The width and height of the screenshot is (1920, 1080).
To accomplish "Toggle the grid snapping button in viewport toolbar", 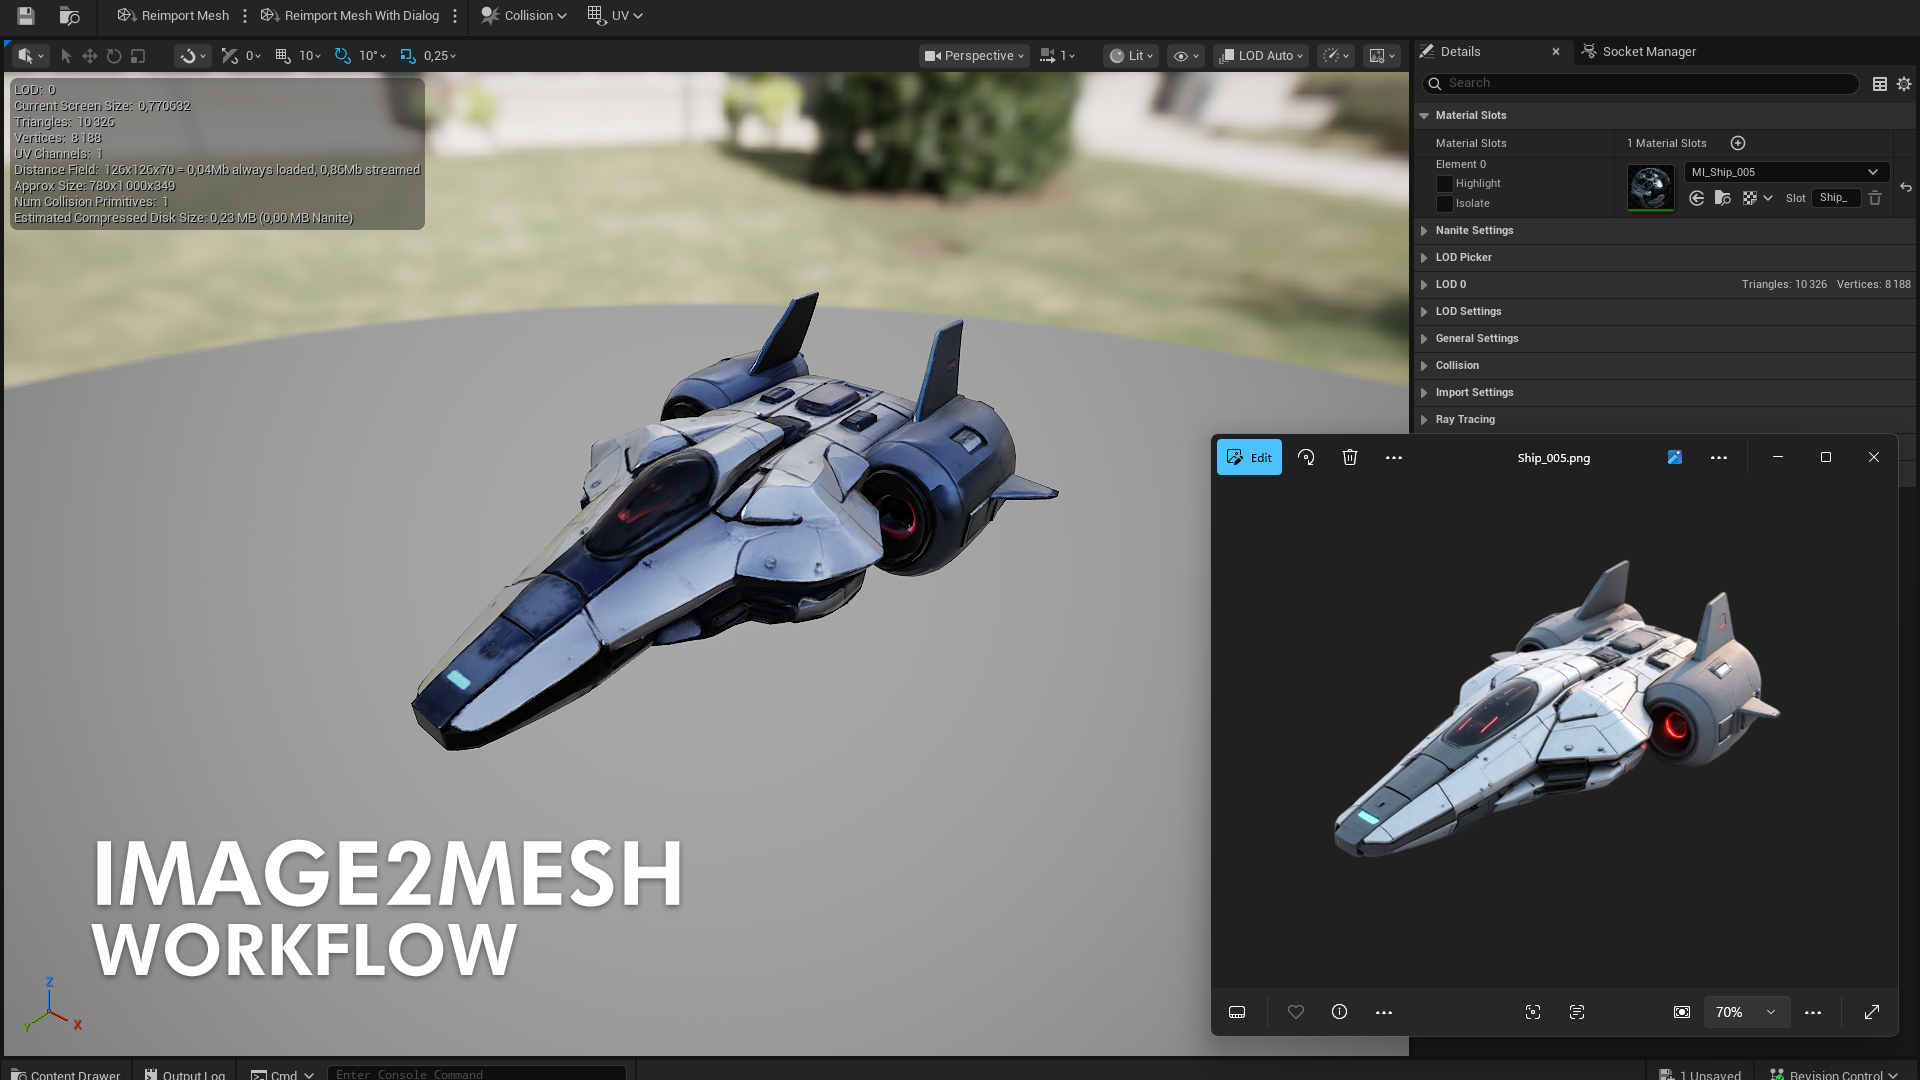I will [x=283, y=56].
